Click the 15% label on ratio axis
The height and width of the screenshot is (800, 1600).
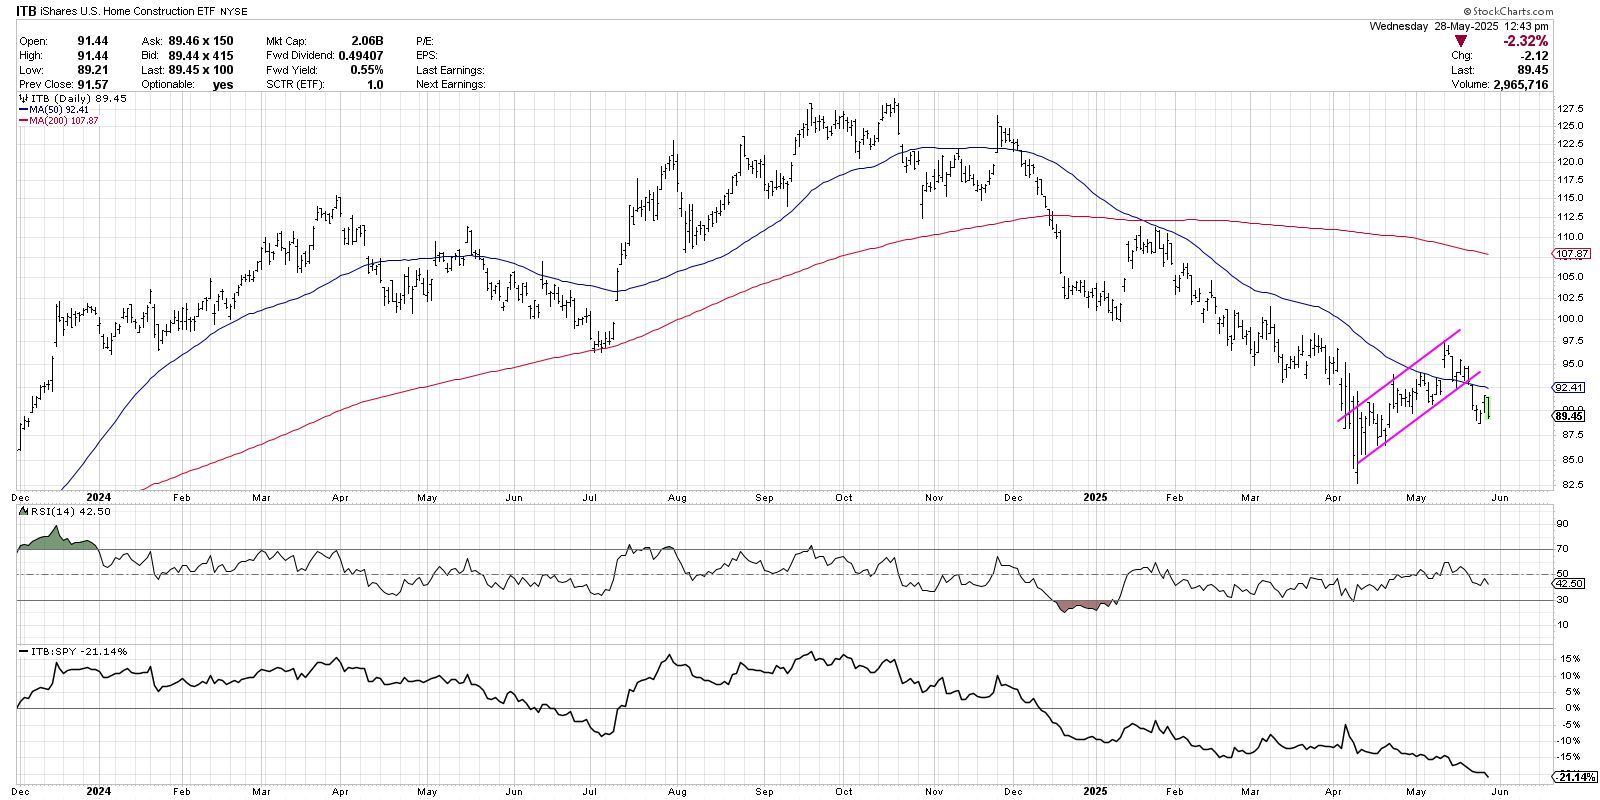1570,659
